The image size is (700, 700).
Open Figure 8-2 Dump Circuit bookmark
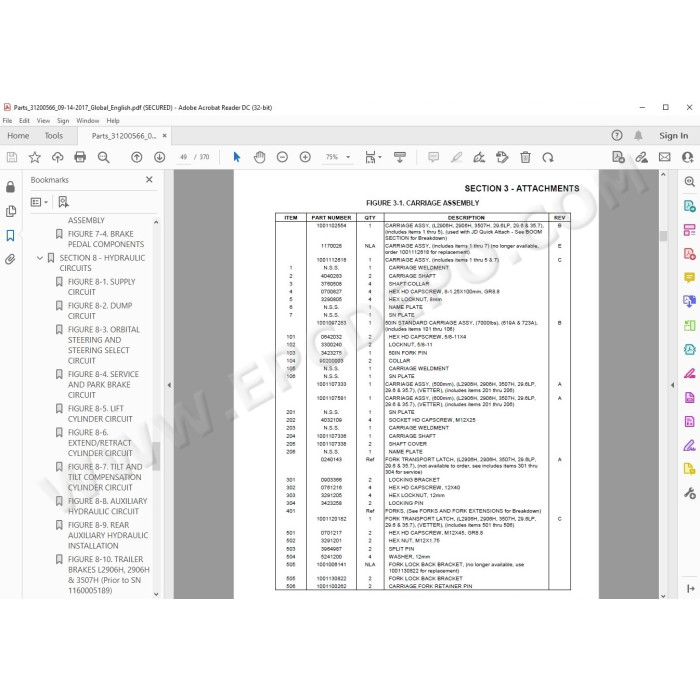pos(100,311)
